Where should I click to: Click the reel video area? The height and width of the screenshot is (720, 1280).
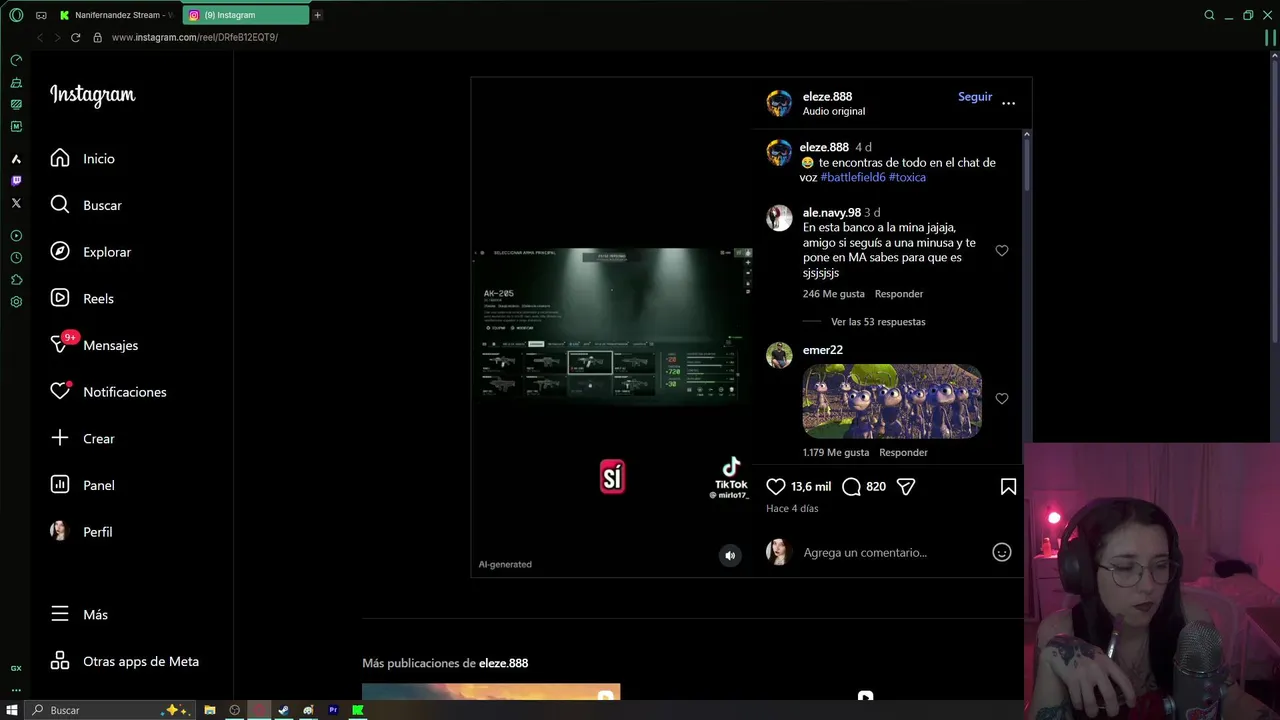pos(612,327)
